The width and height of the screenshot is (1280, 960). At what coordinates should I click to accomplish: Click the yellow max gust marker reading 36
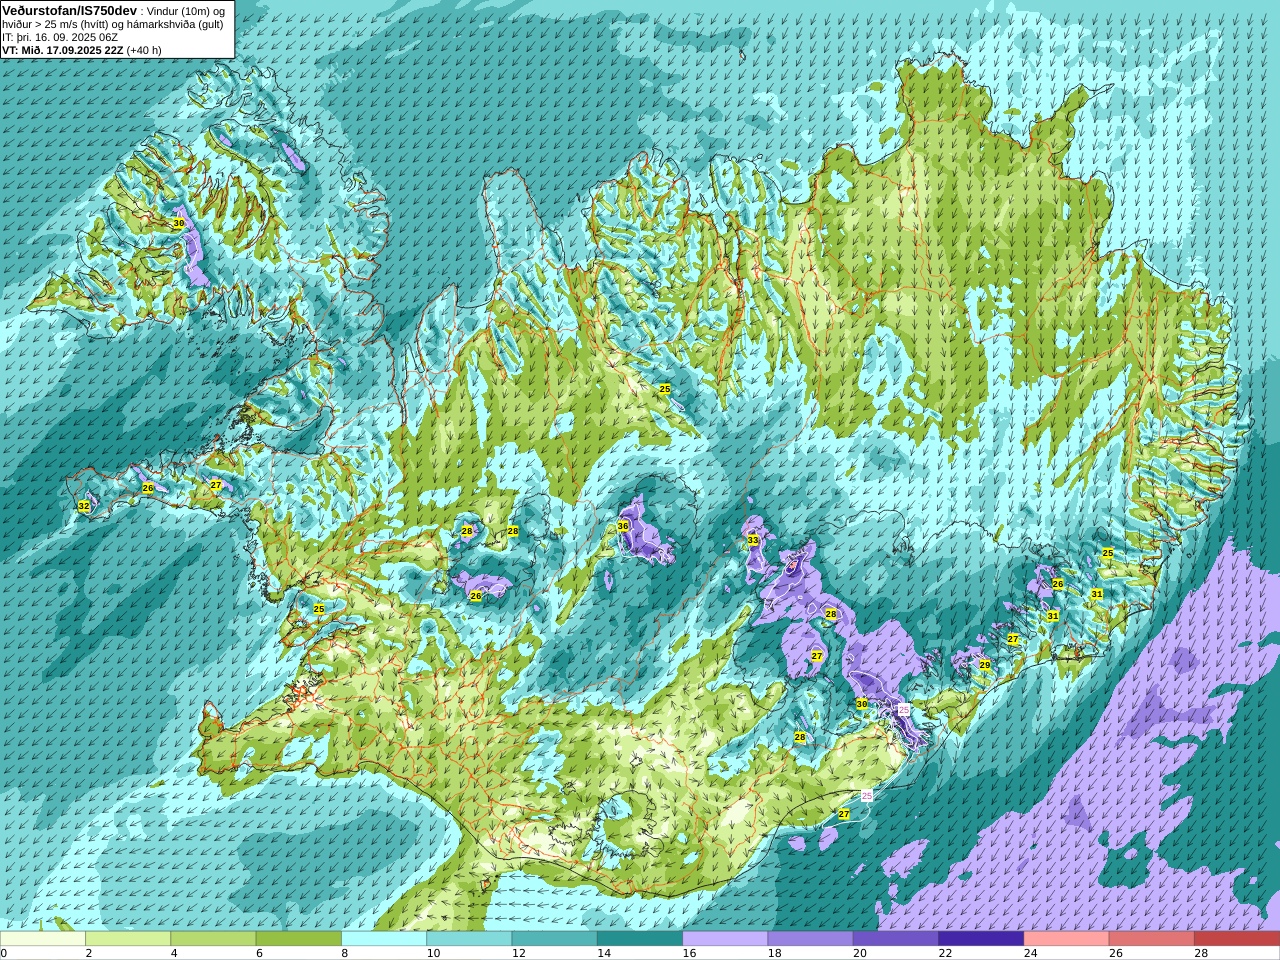pos(623,526)
